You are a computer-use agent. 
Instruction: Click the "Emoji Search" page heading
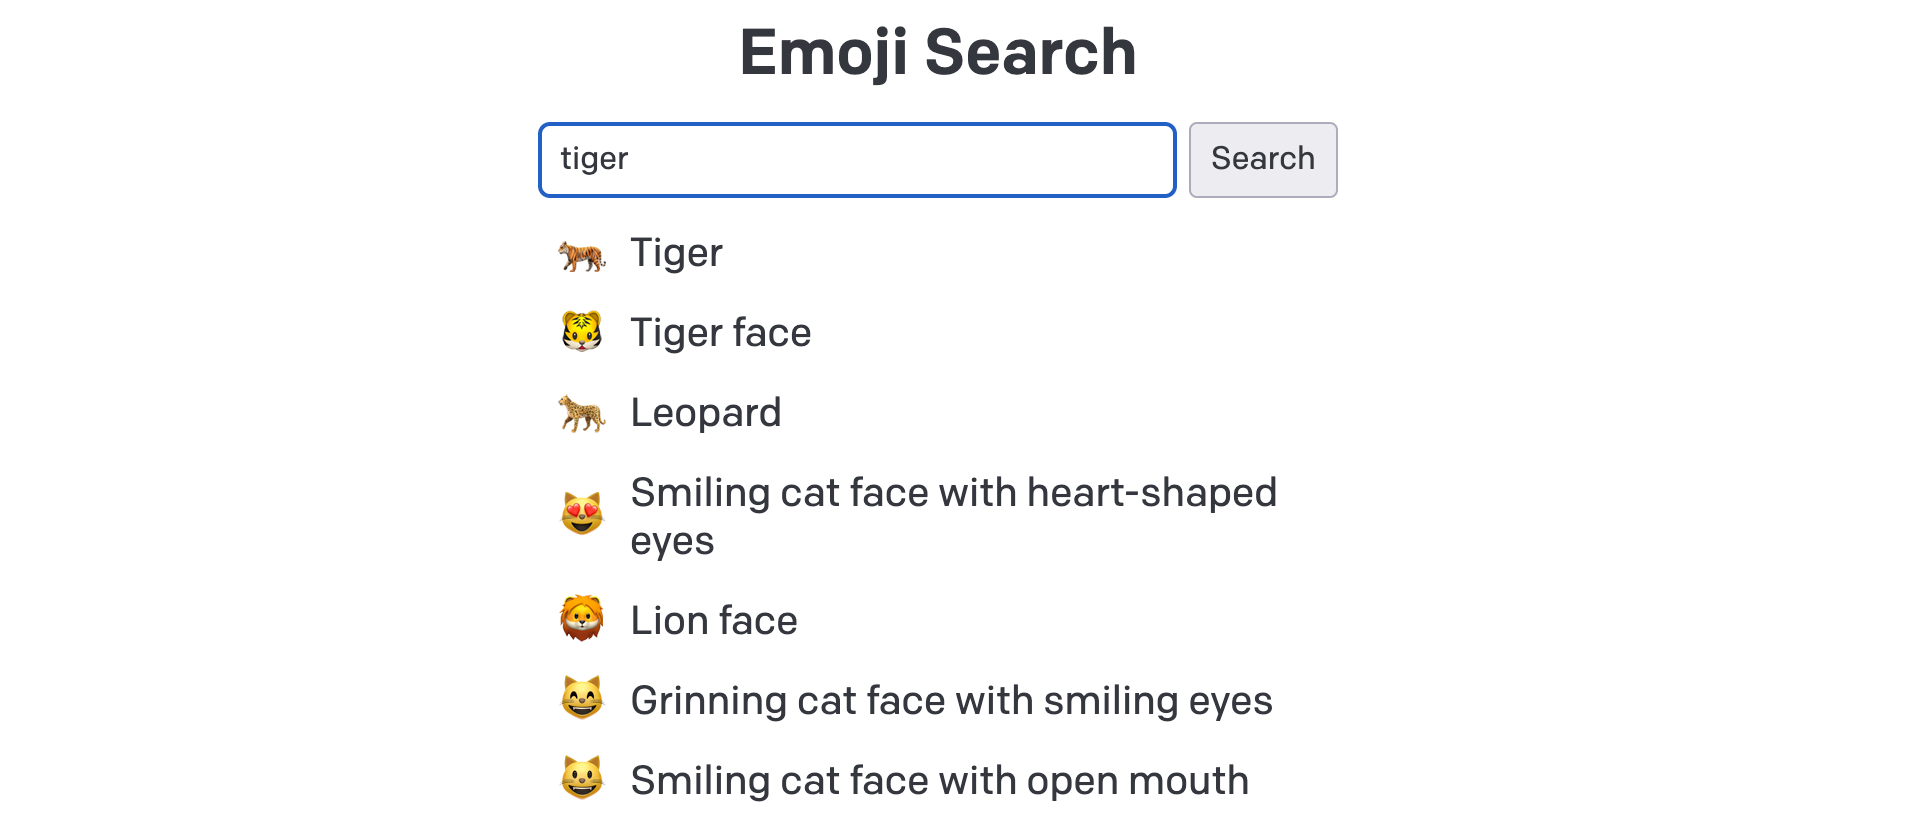[x=937, y=52]
